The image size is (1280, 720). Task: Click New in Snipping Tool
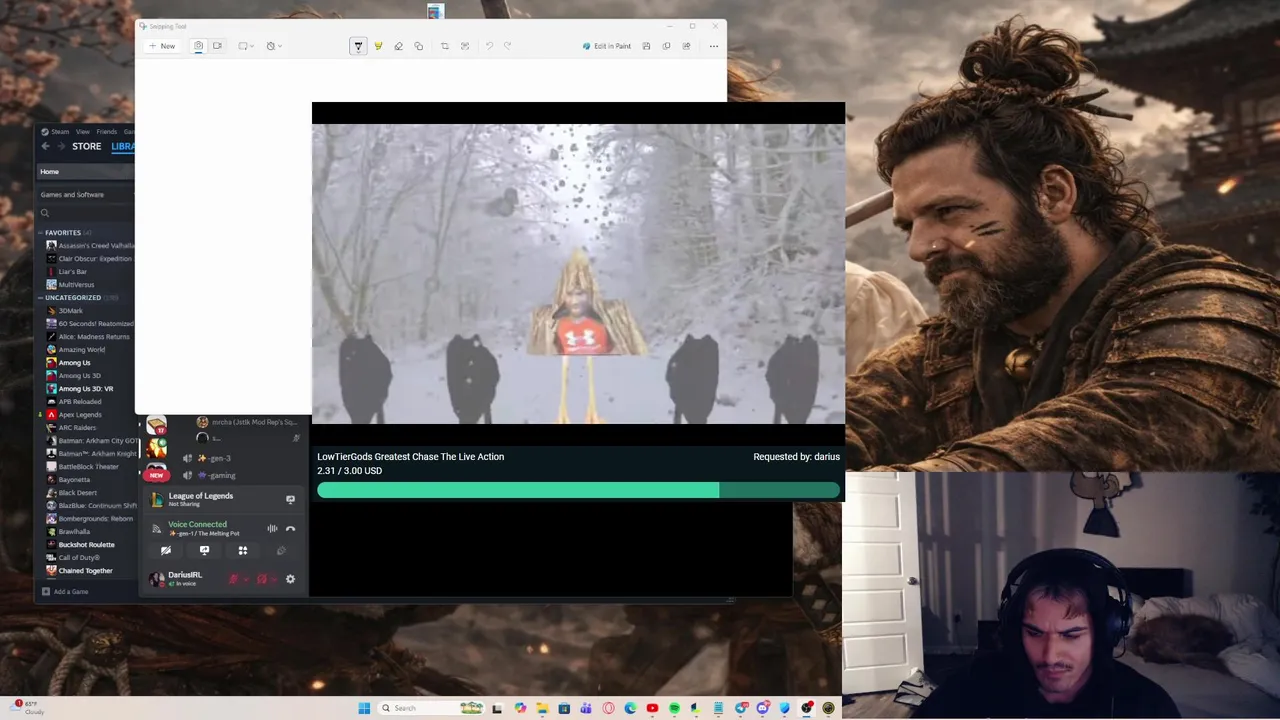(162, 46)
